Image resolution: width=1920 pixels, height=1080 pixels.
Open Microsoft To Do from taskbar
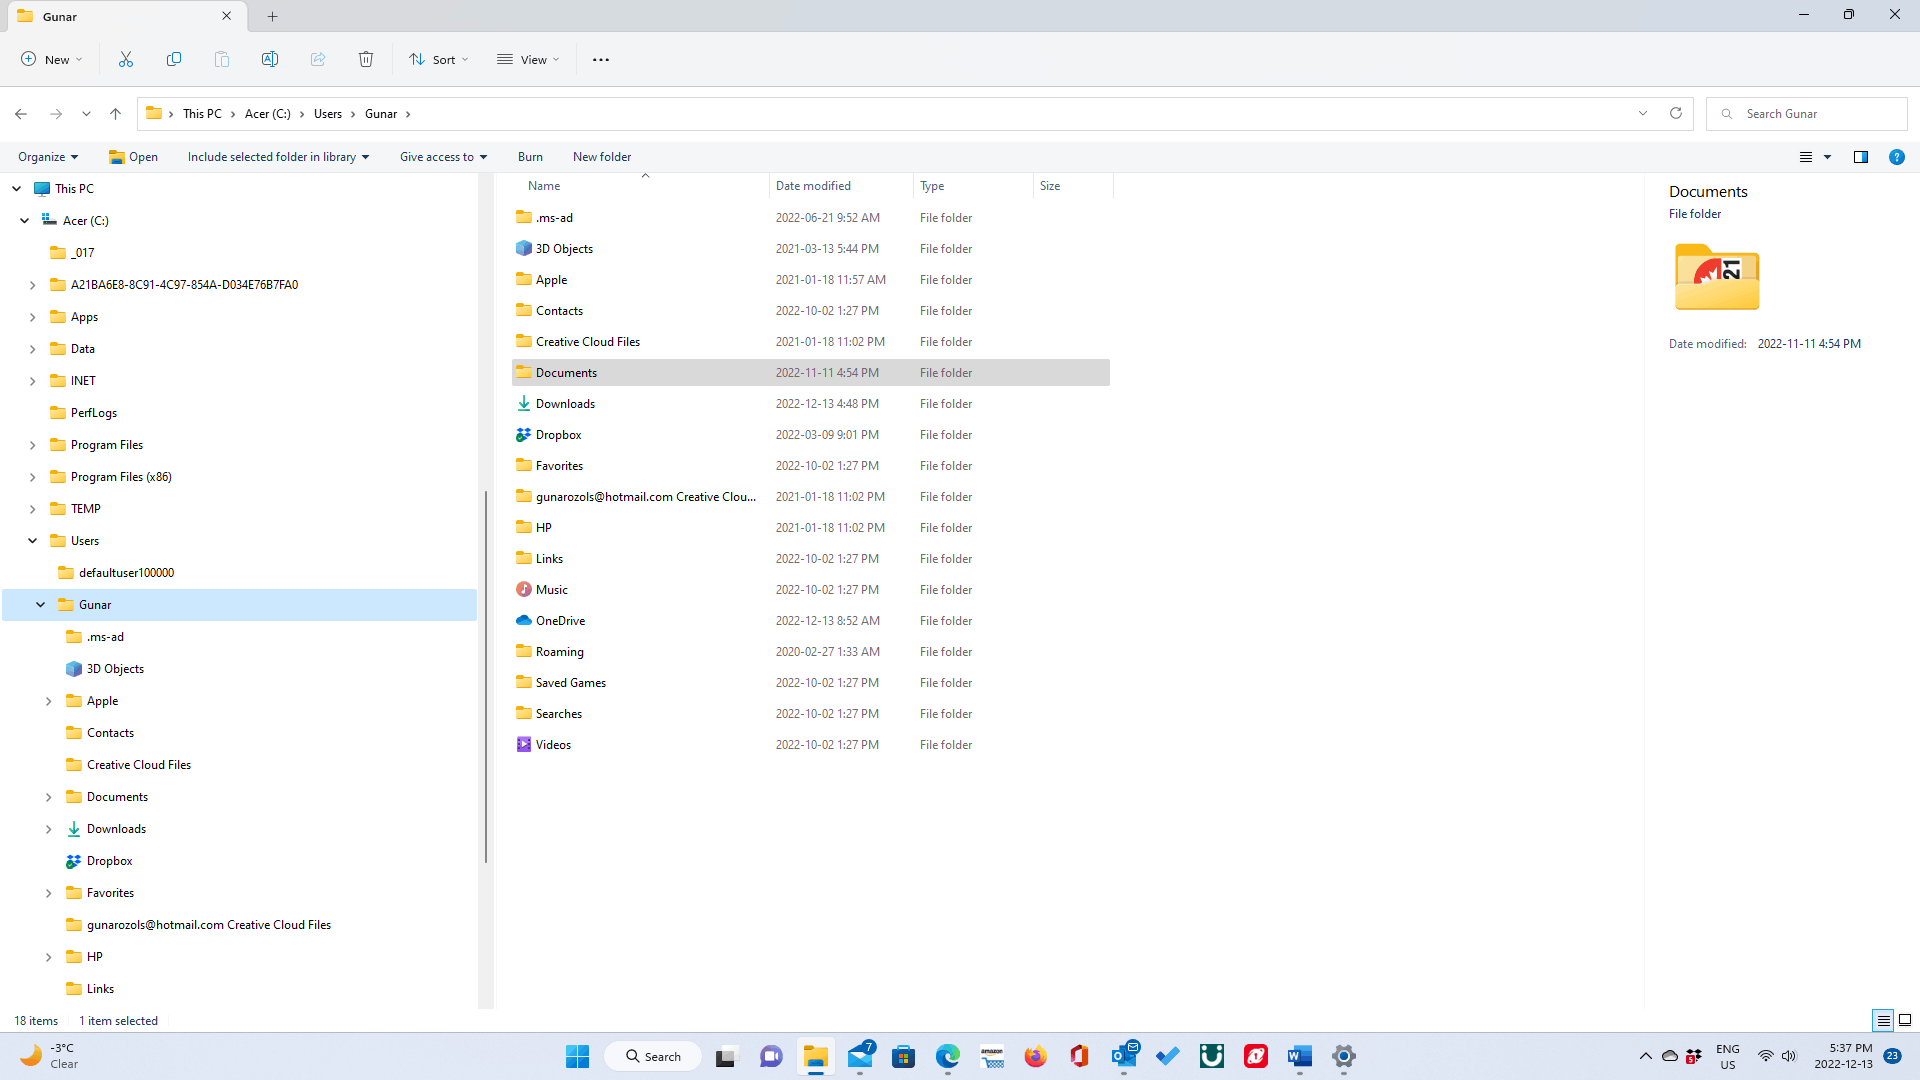[x=1167, y=1055]
